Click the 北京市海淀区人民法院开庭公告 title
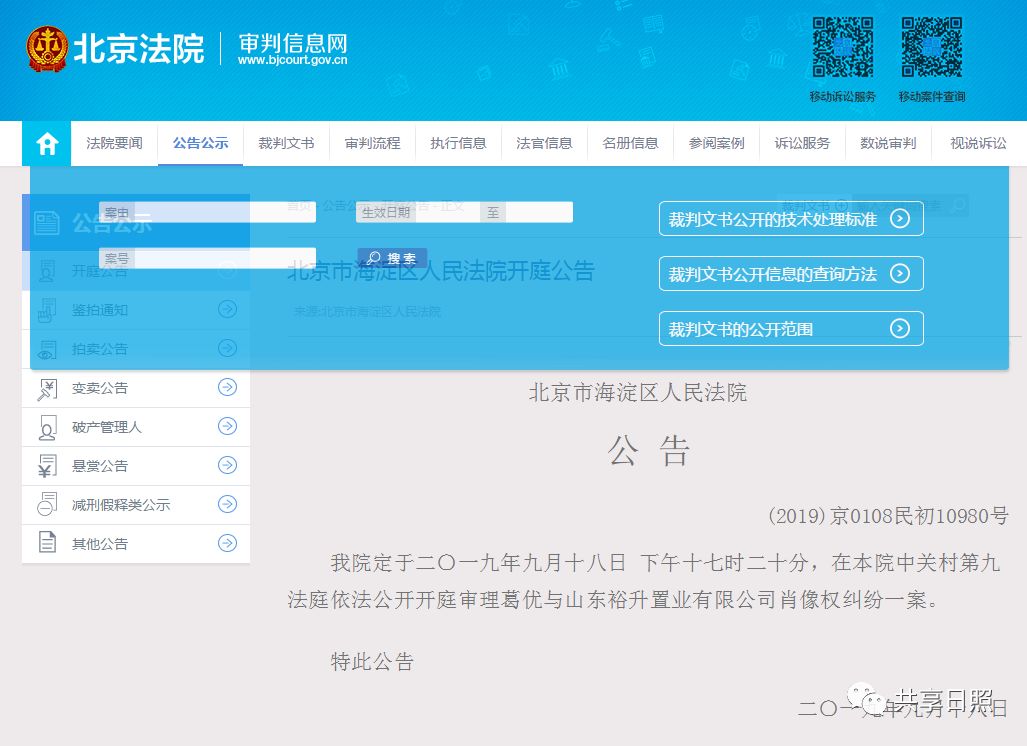 (x=441, y=270)
